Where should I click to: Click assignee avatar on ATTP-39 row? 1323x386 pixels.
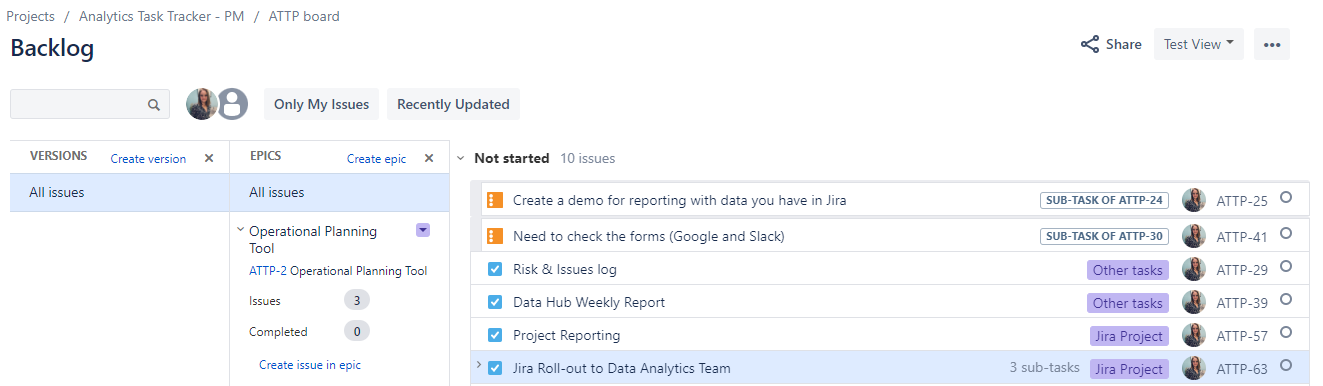coord(1193,302)
